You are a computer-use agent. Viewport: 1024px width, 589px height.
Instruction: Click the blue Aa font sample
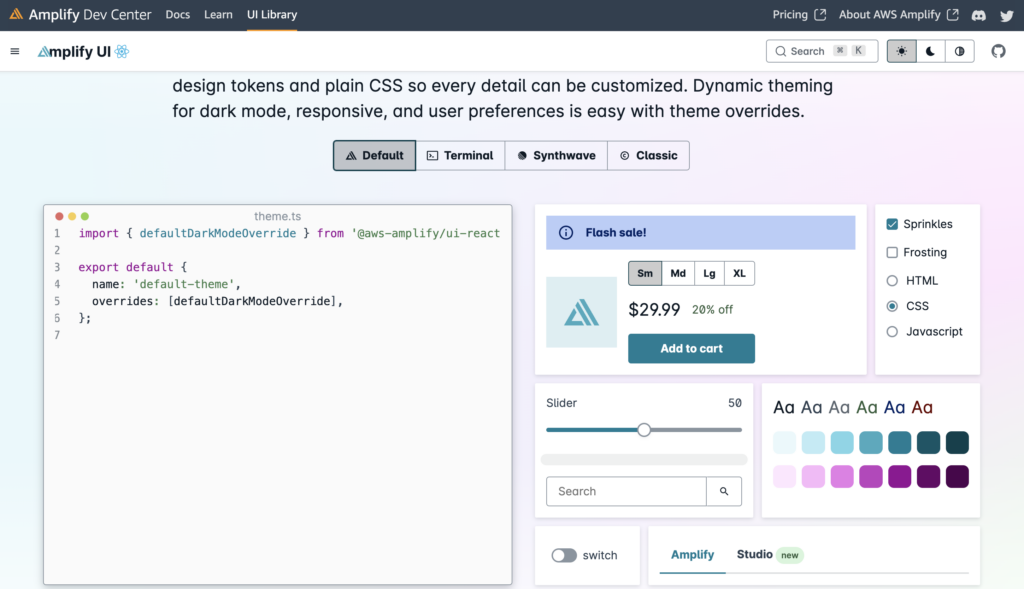pos(894,407)
